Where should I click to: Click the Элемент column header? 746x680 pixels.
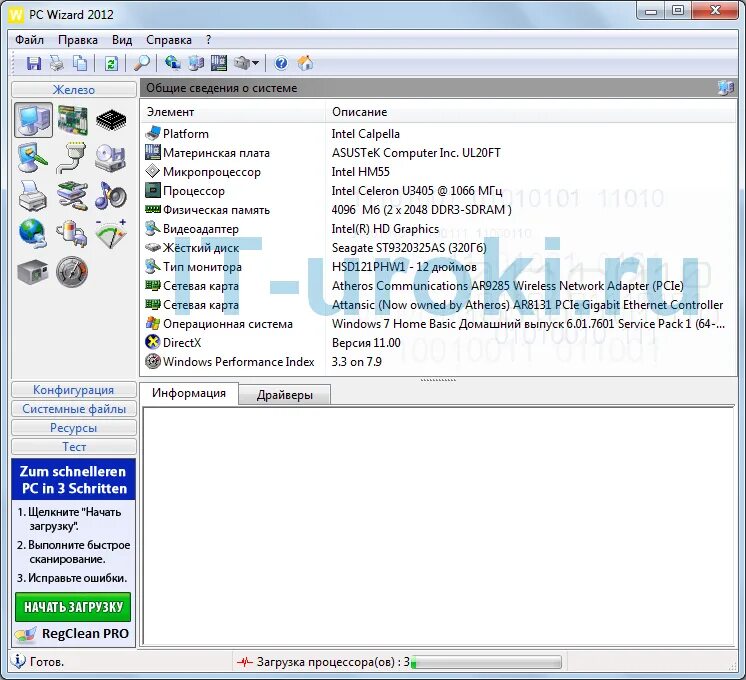(233, 112)
